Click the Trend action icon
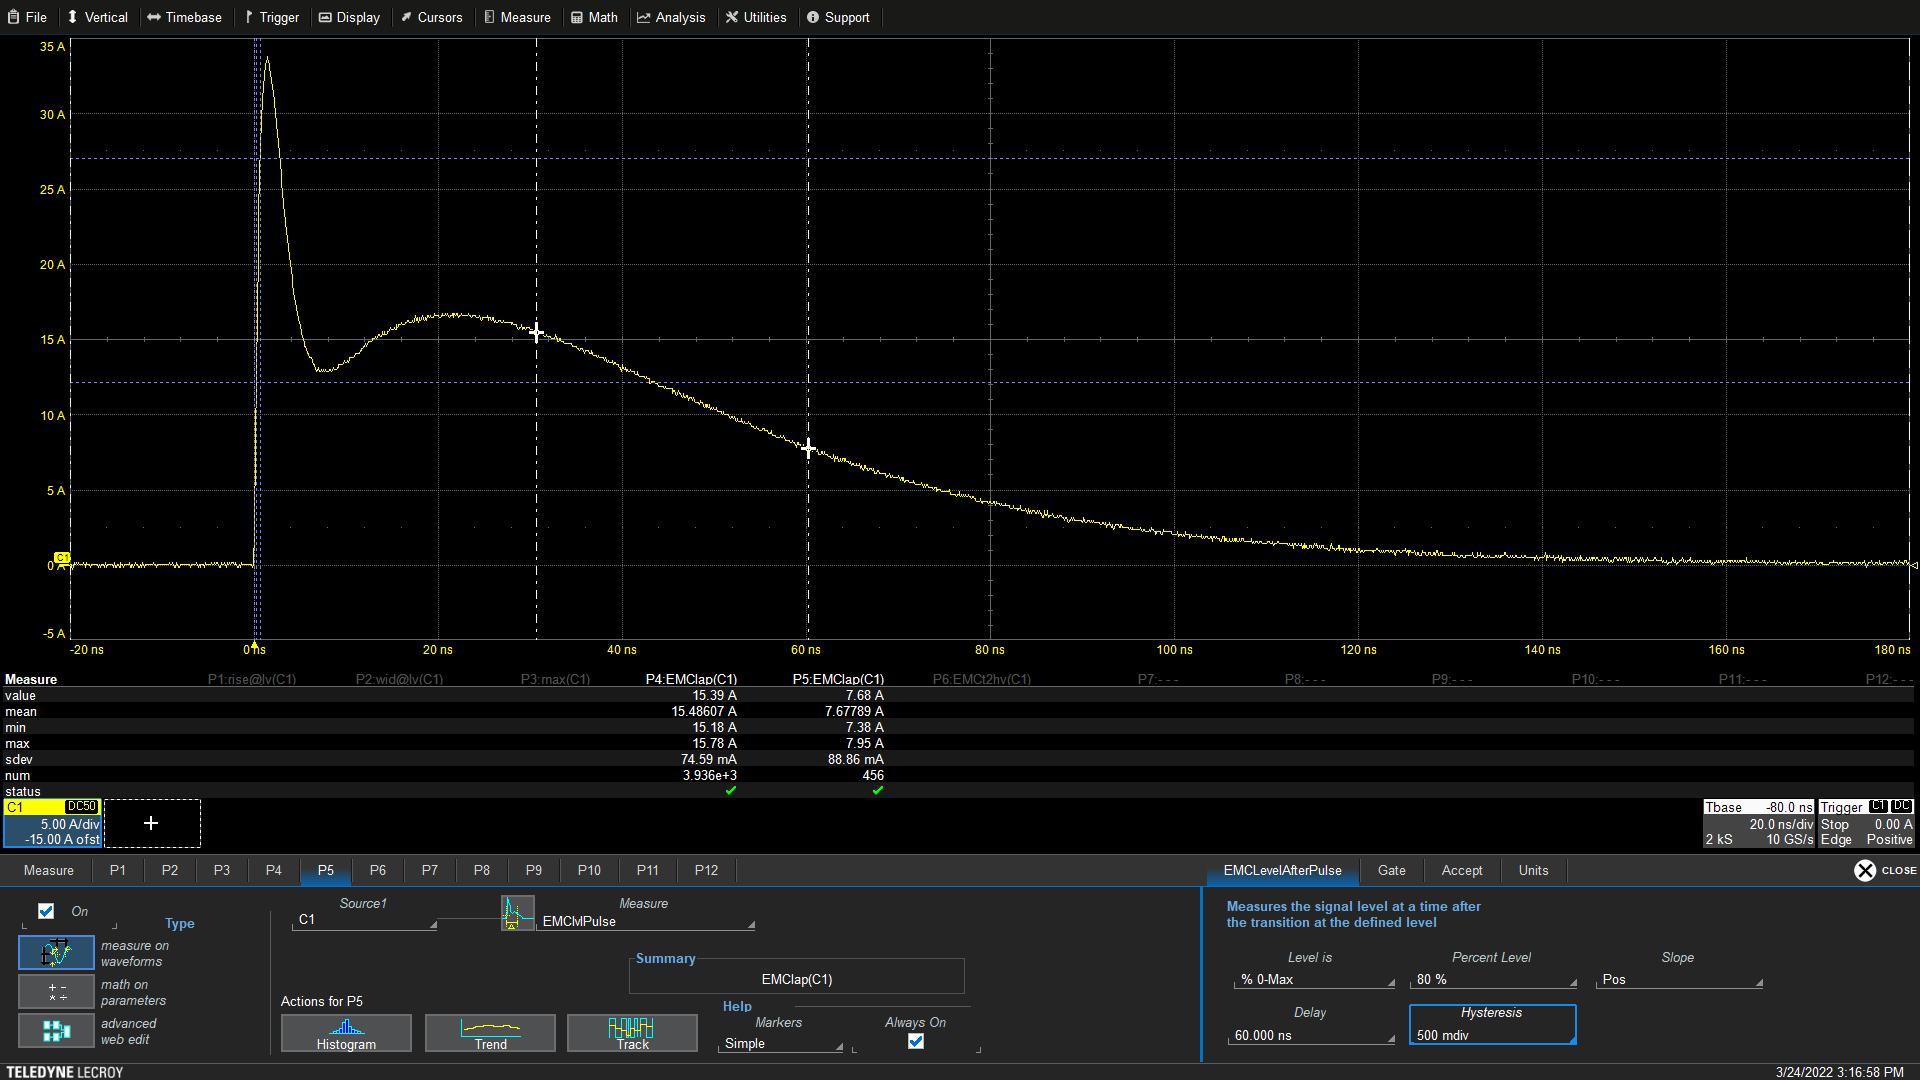The image size is (1920, 1080). click(490, 1032)
